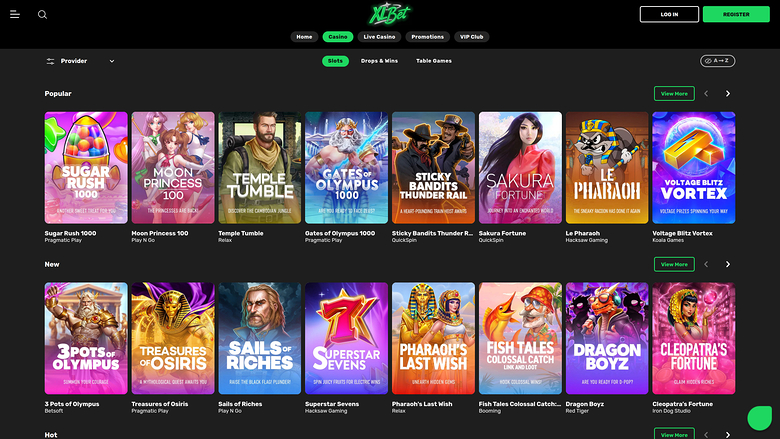Open Superstar Sevens game thumbnail

(x=346, y=339)
